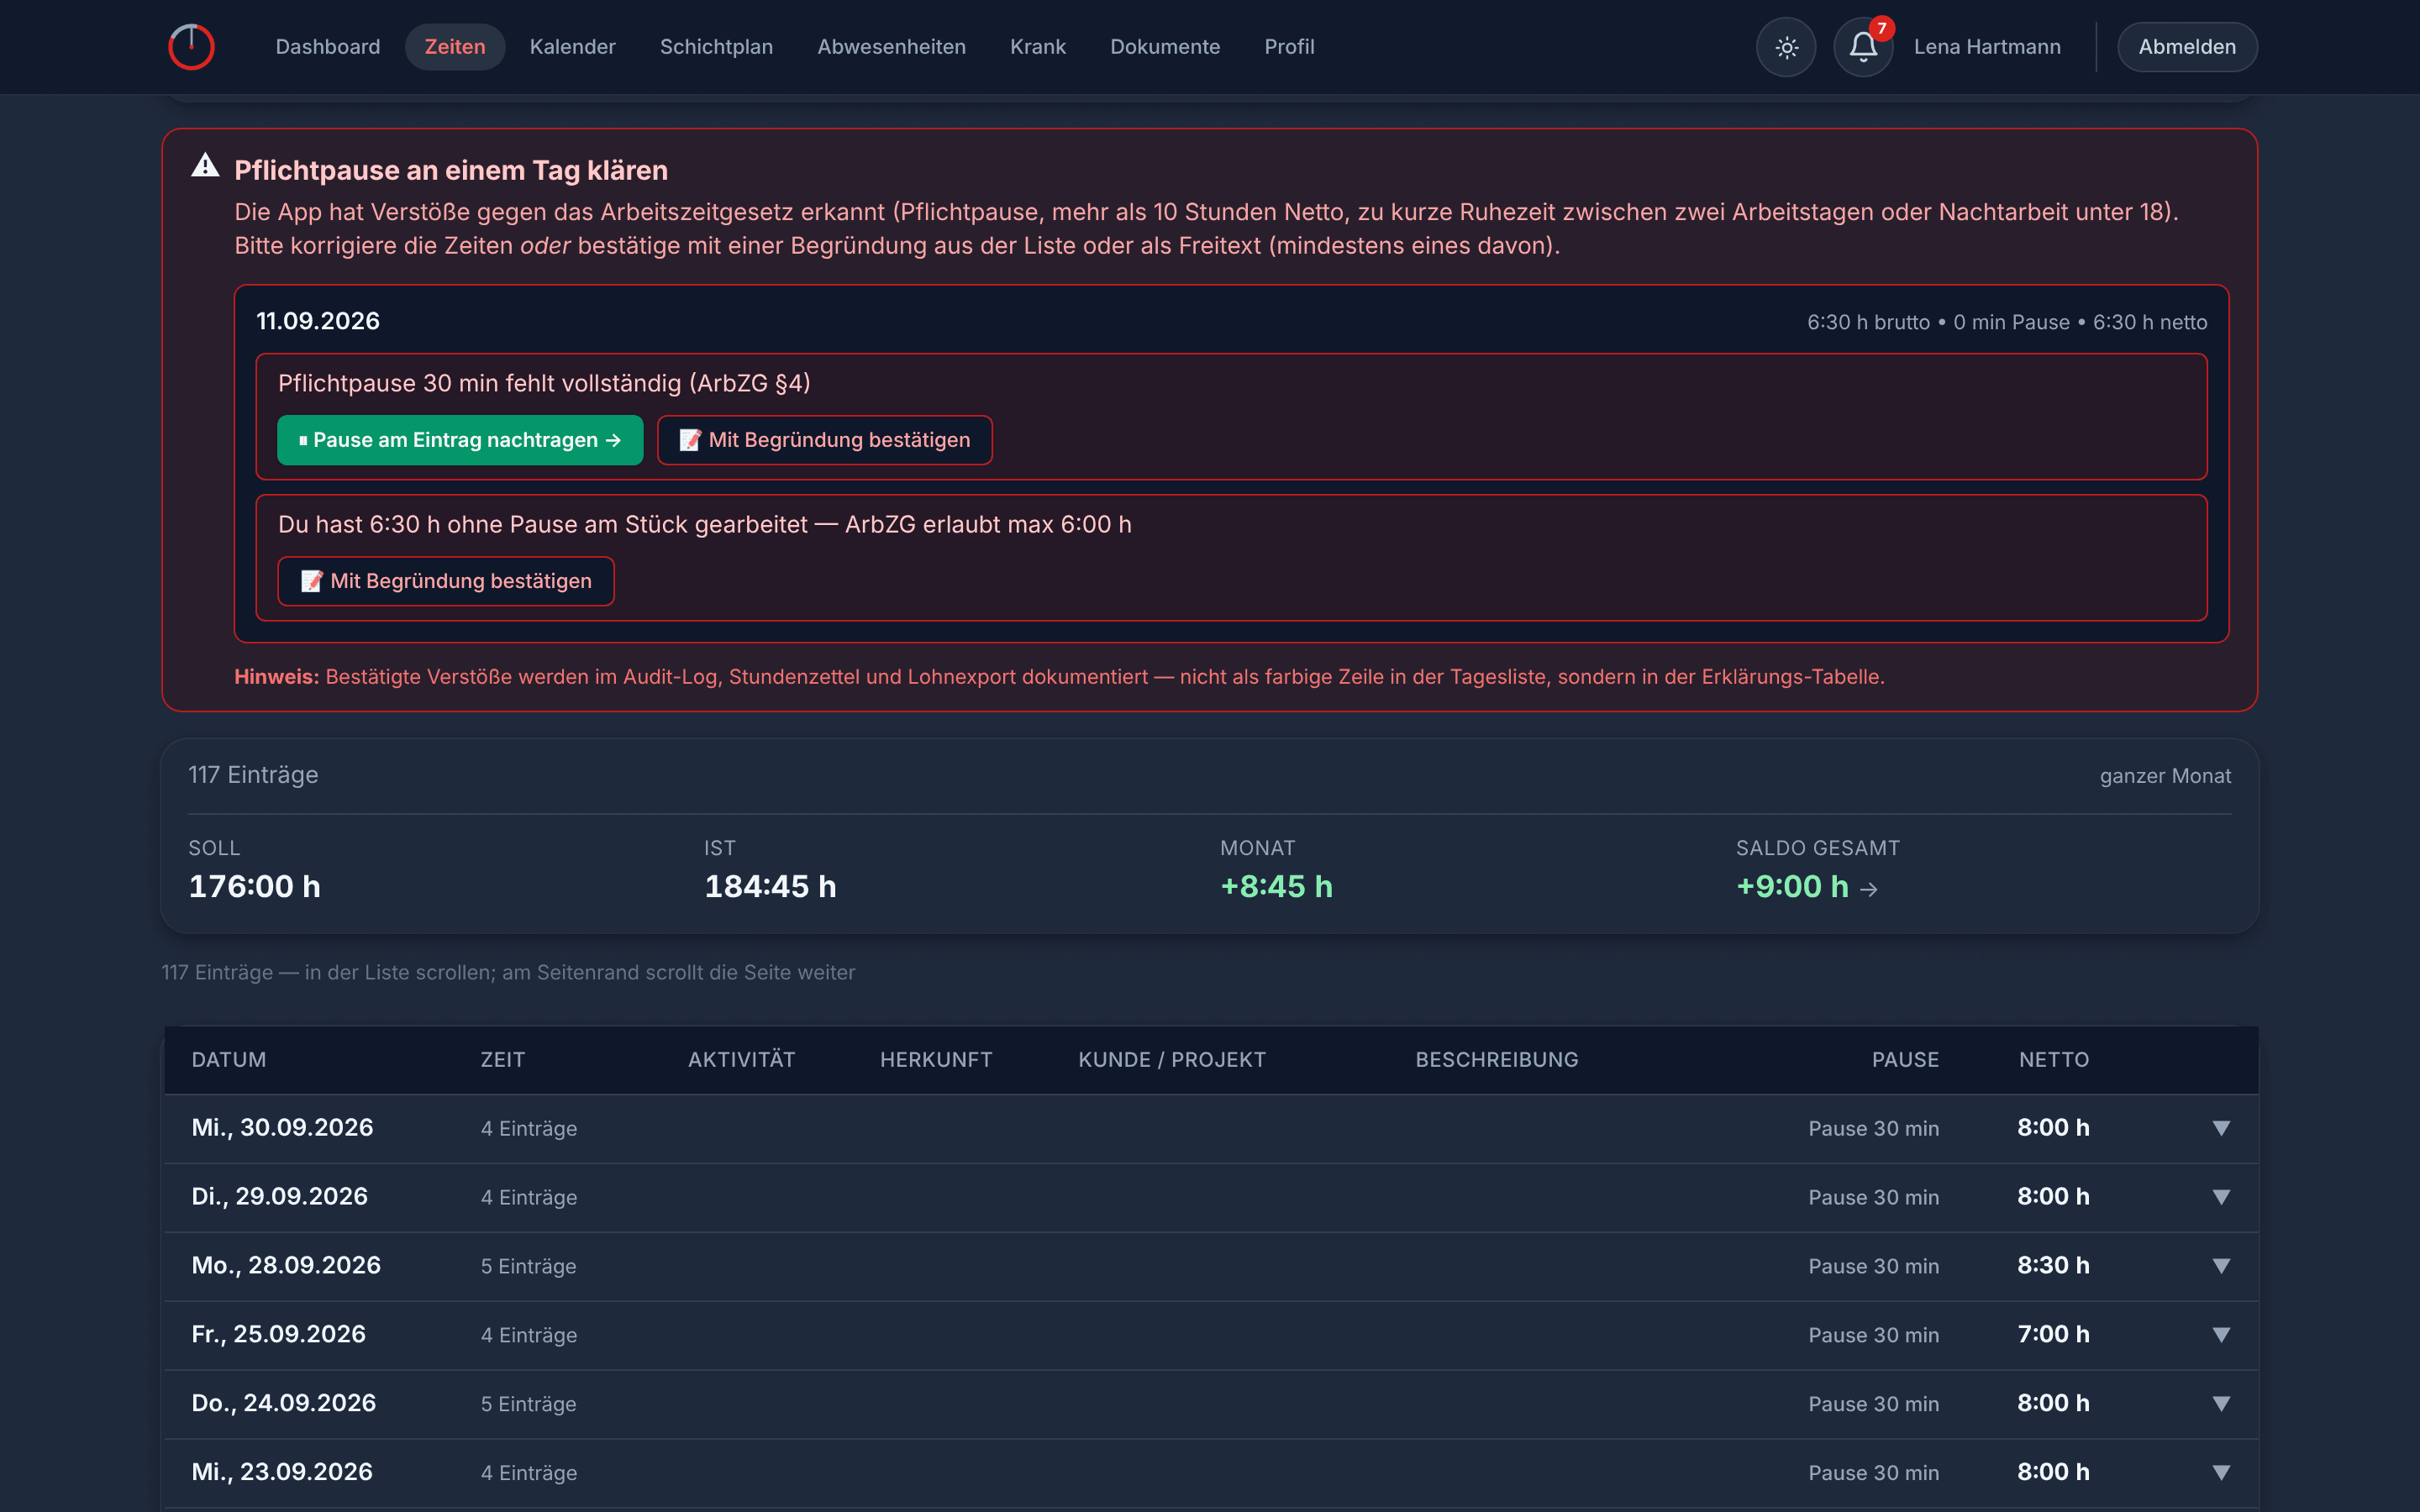Open Dokumente in the top navigation
Screen dimensions: 2420x1512
(x=1165, y=47)
